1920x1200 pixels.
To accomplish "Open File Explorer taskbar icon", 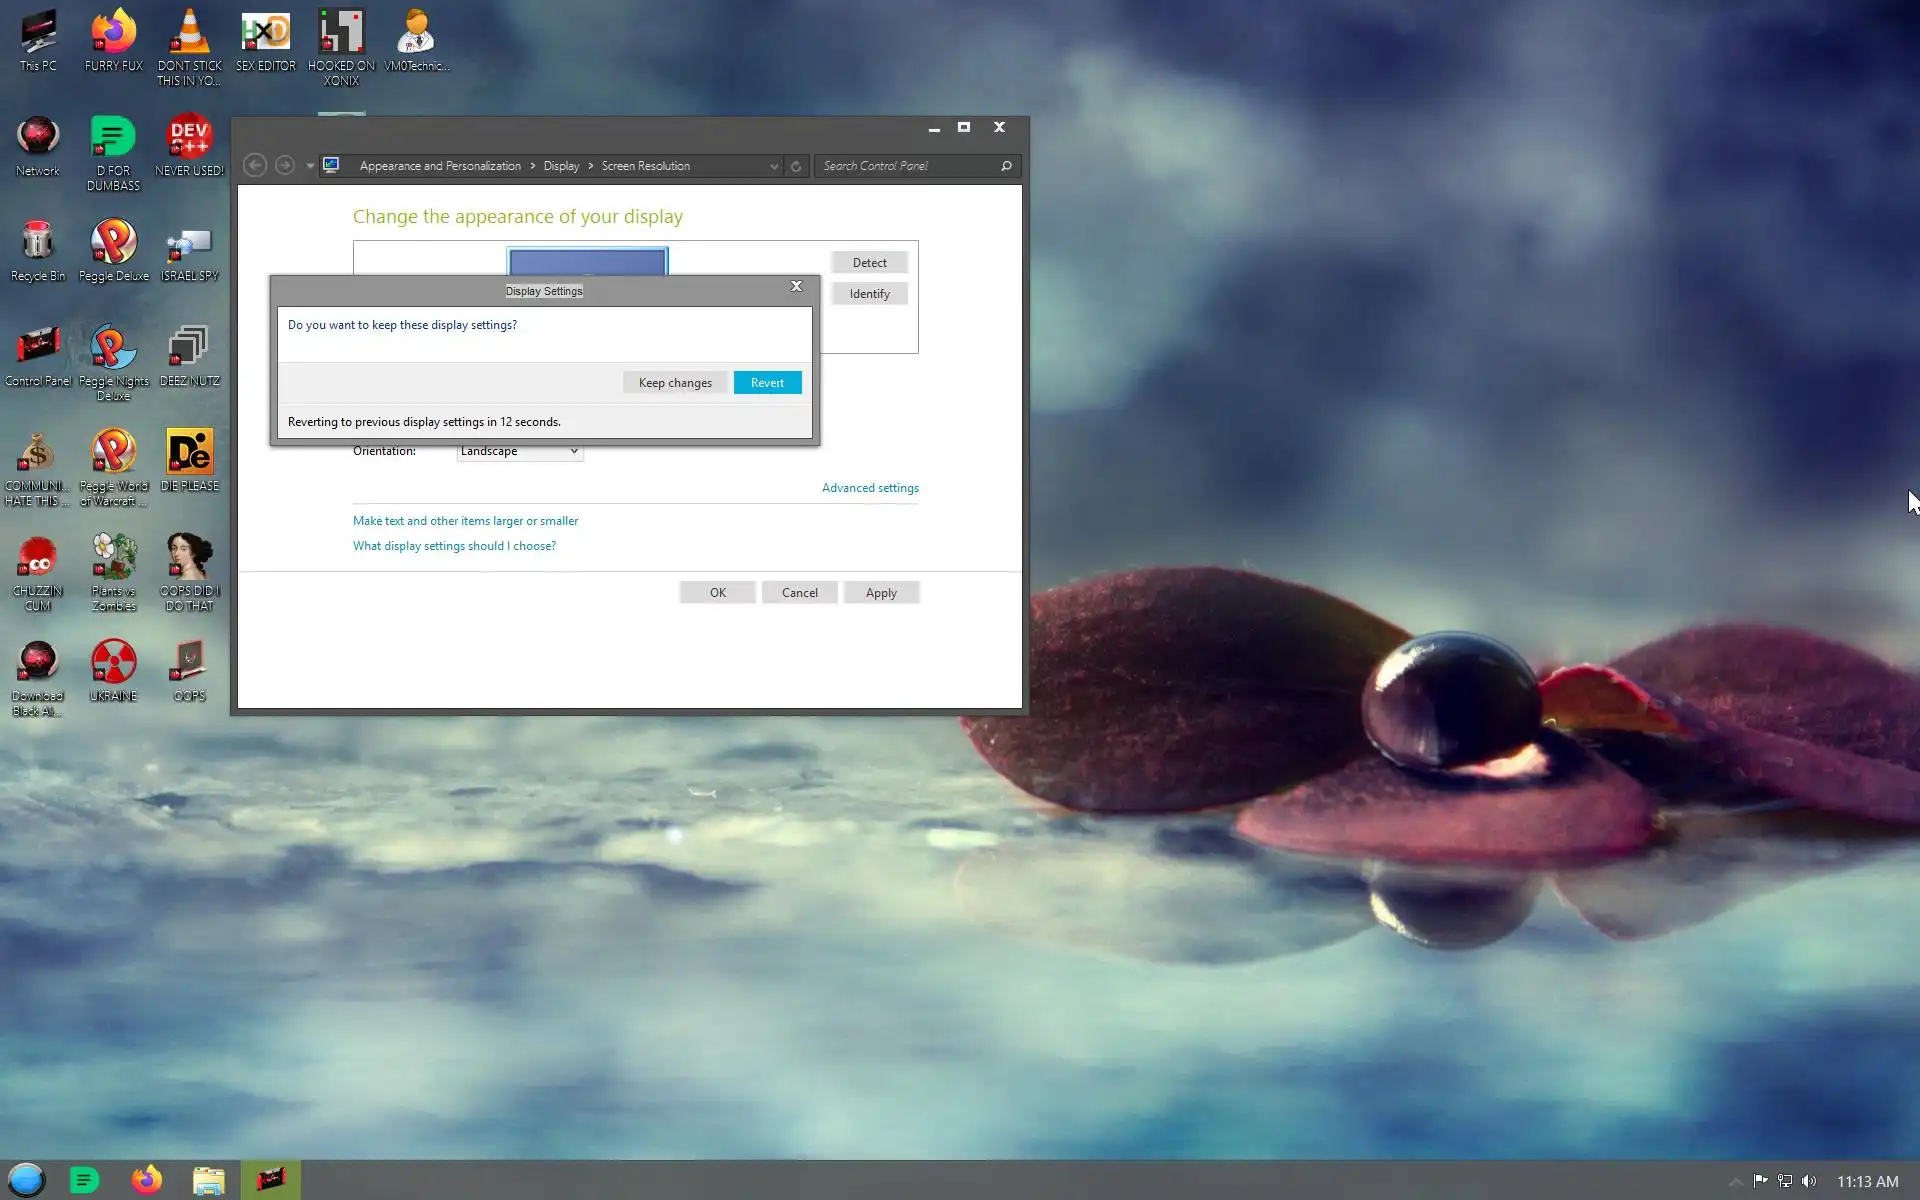I will [x=208, y=1180].
